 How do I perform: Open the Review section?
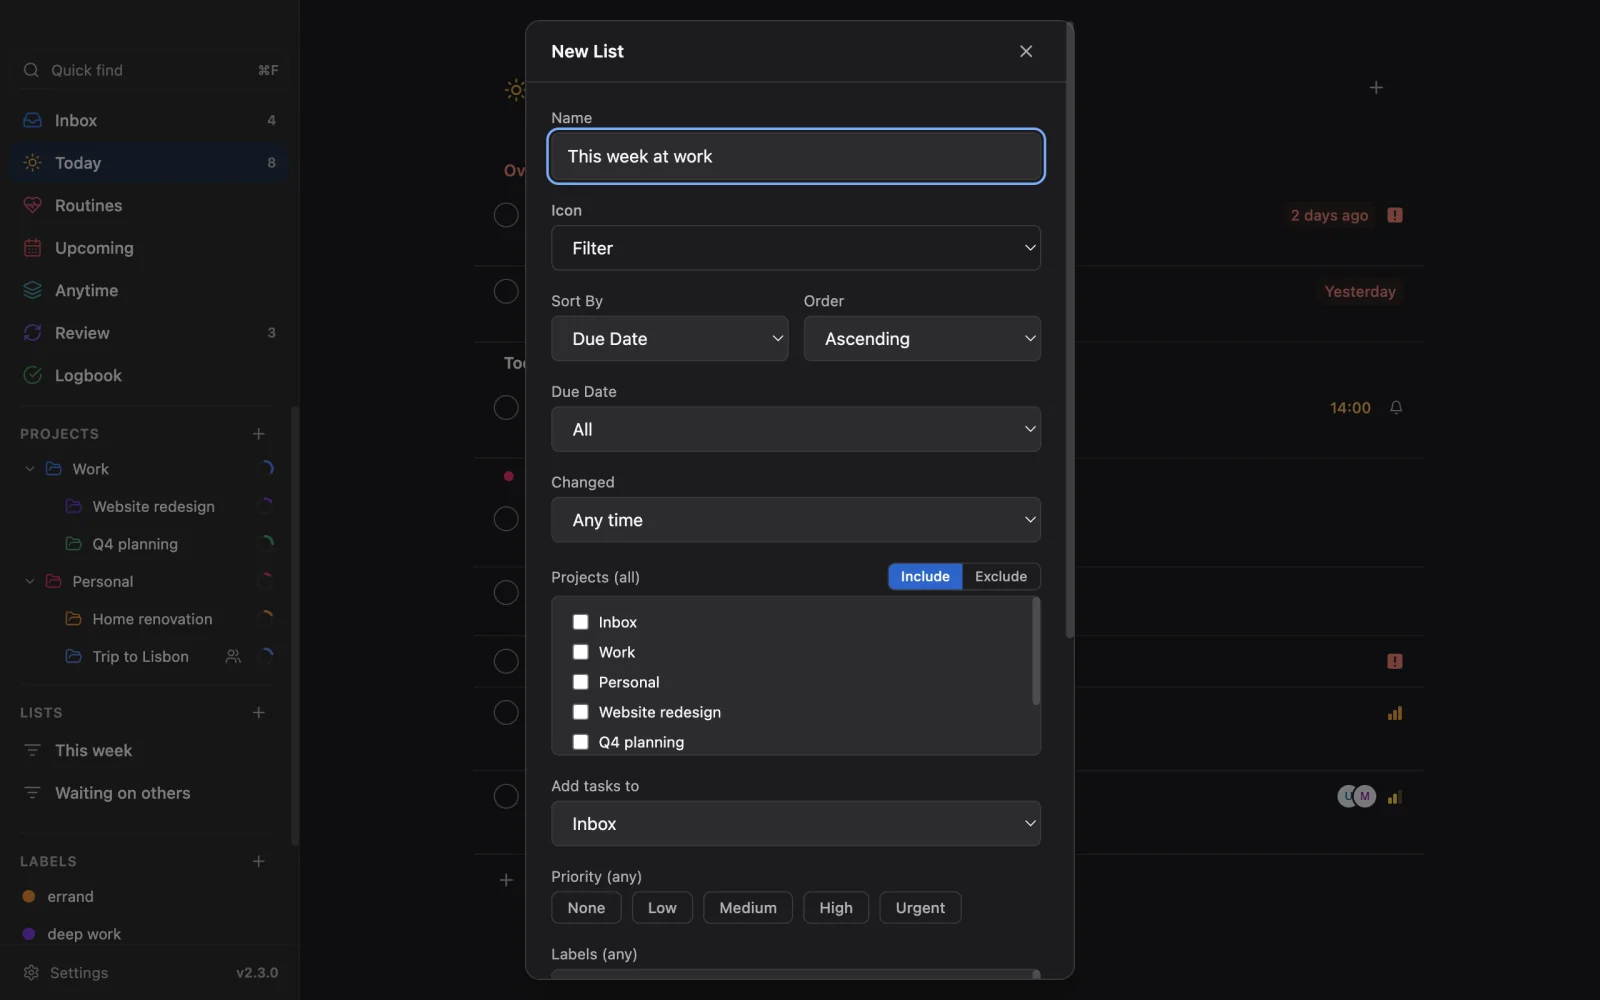click(150, 333)
